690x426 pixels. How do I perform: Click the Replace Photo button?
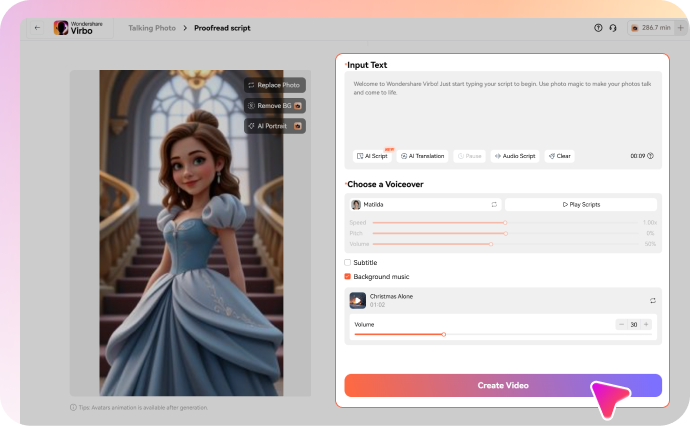click(x=275, y=85)
